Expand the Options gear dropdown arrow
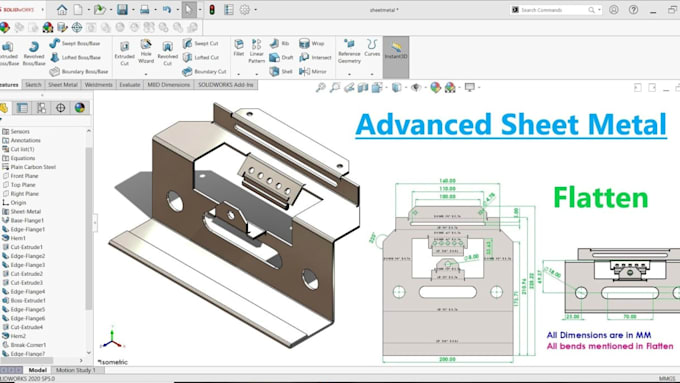680x383 pixels. pos(255,10)
